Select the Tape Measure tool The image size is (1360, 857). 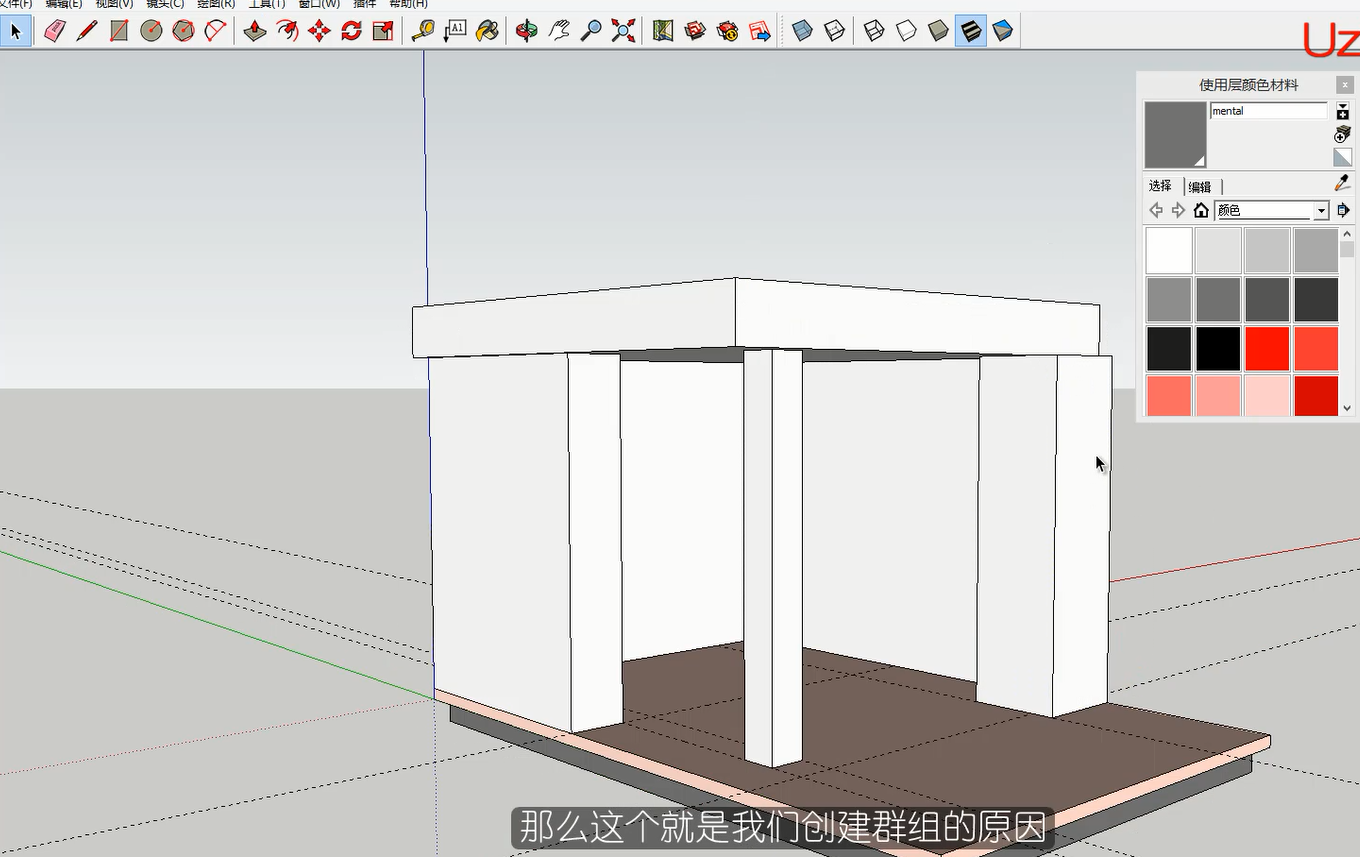tap(422, 31)
